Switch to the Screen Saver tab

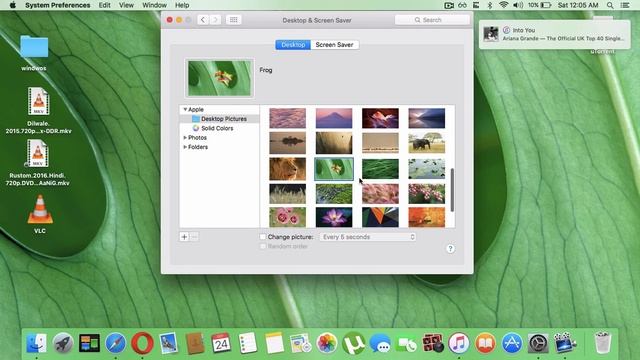point(335,45)
